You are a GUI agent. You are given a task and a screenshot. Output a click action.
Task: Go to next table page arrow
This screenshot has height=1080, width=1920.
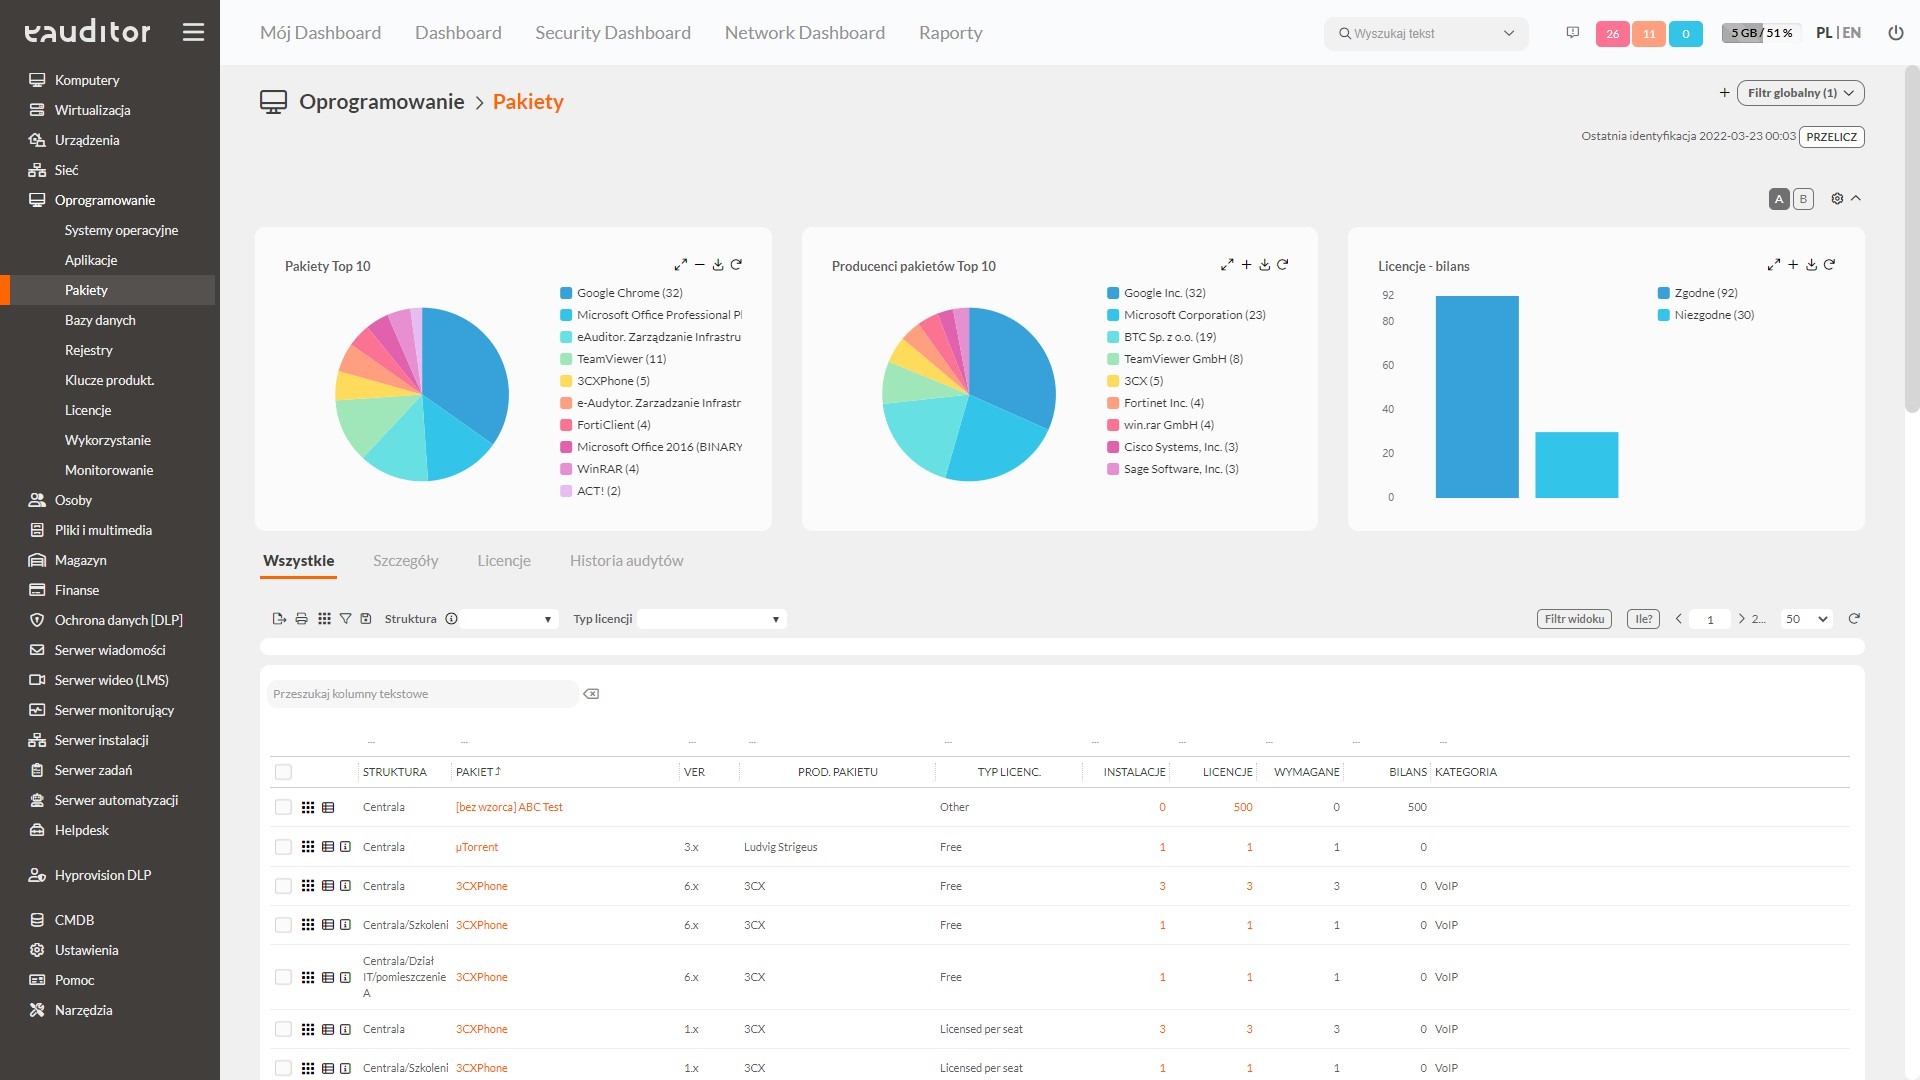[1741, 619]
